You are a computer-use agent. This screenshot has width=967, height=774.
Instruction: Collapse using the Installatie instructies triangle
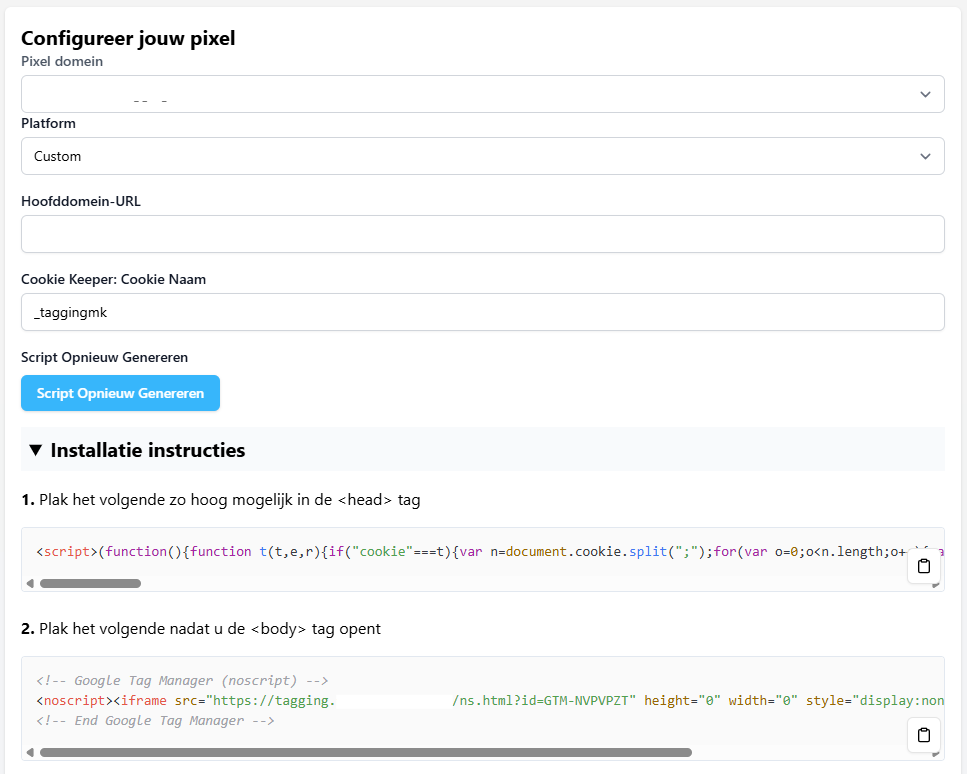36,450
